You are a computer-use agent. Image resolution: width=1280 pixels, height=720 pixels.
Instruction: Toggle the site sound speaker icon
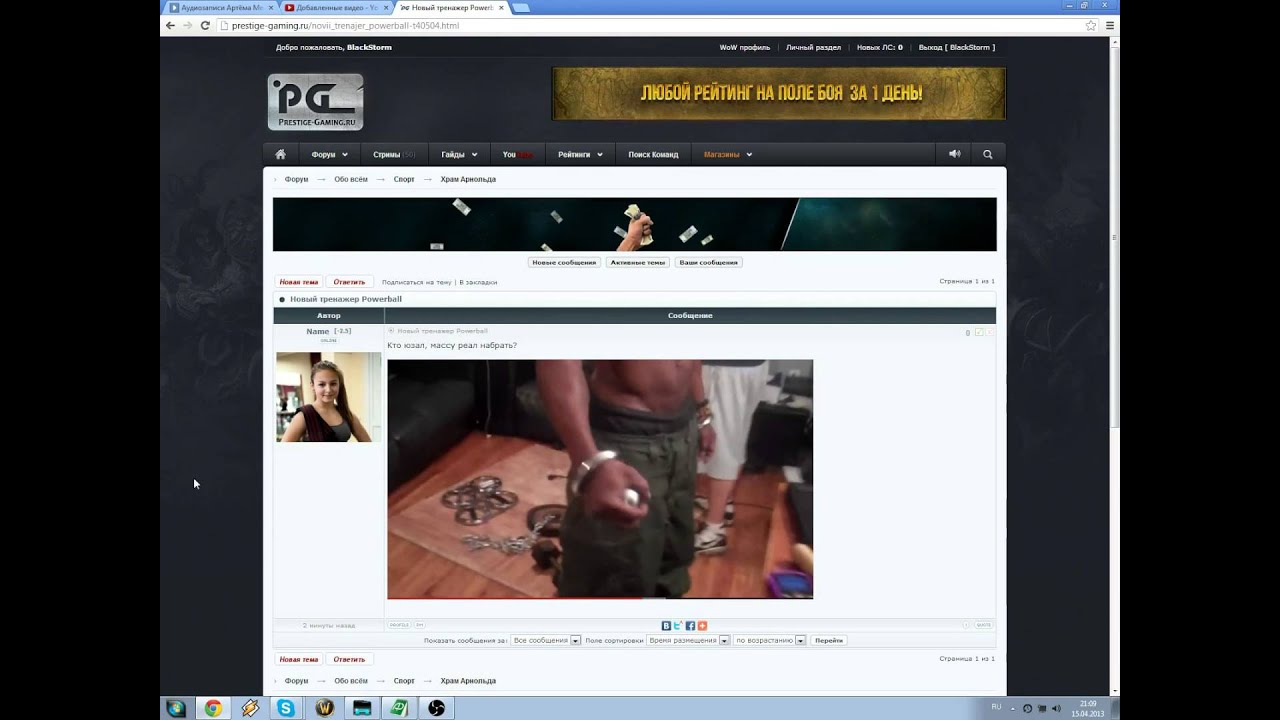point(954,154)
